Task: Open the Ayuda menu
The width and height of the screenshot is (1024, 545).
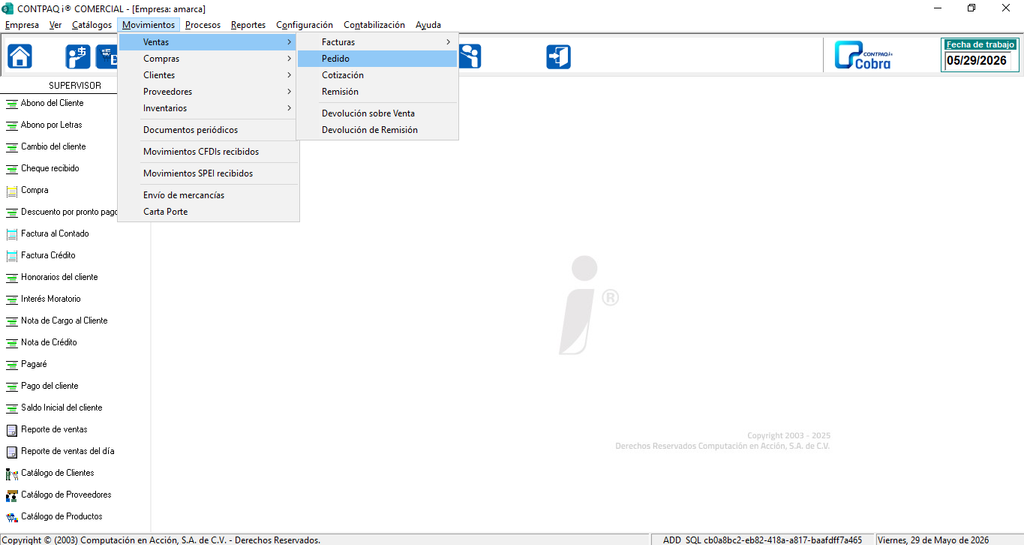Action: pos(428,25)
